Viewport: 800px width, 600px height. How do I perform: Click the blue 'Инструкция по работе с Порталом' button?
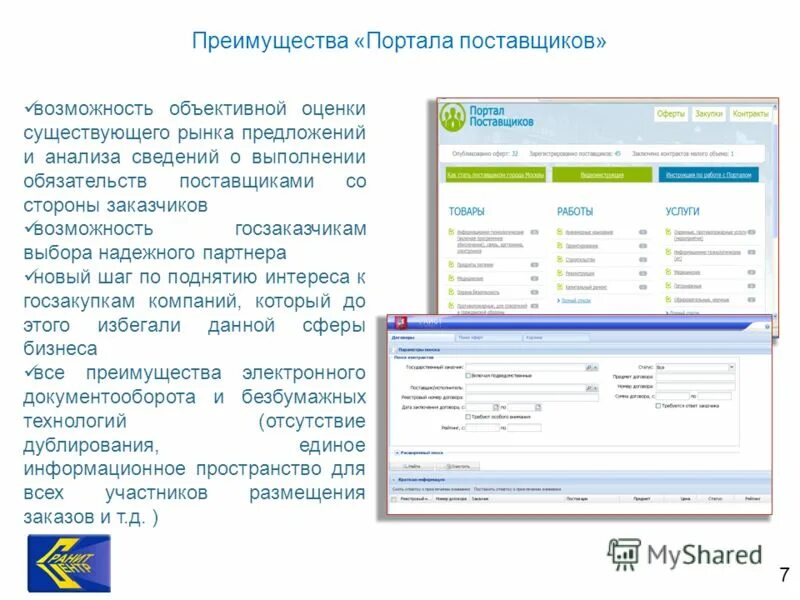[709, 174]
